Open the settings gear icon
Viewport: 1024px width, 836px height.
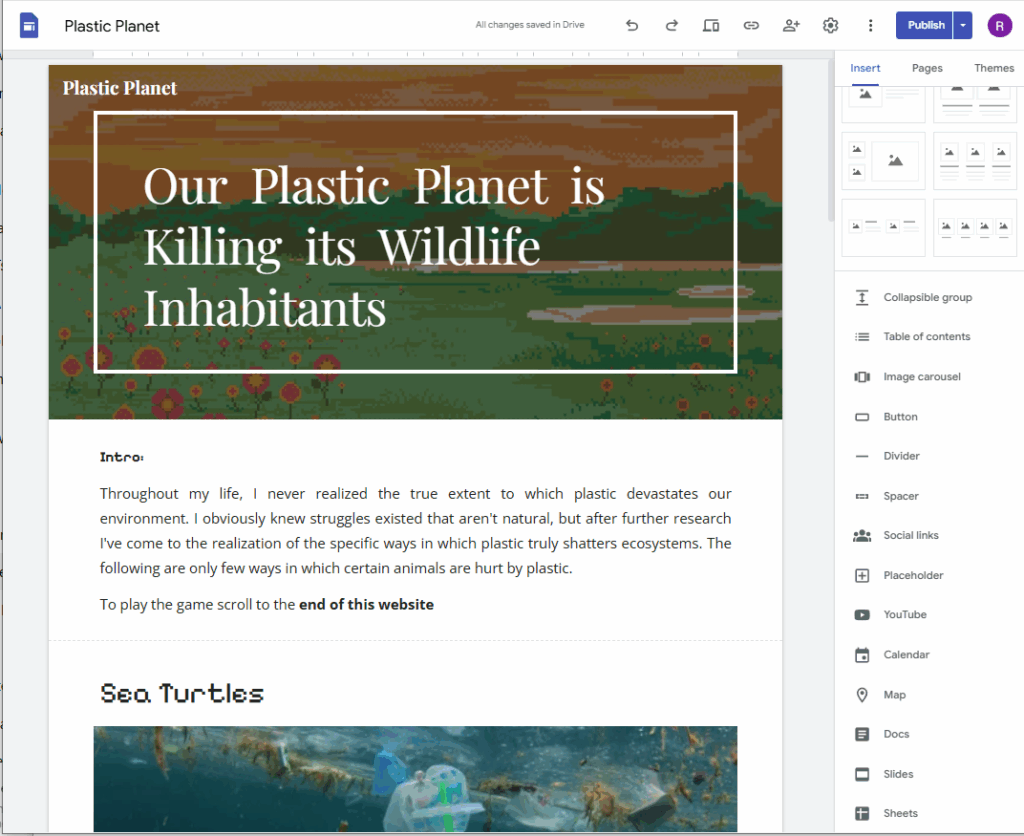830,26
